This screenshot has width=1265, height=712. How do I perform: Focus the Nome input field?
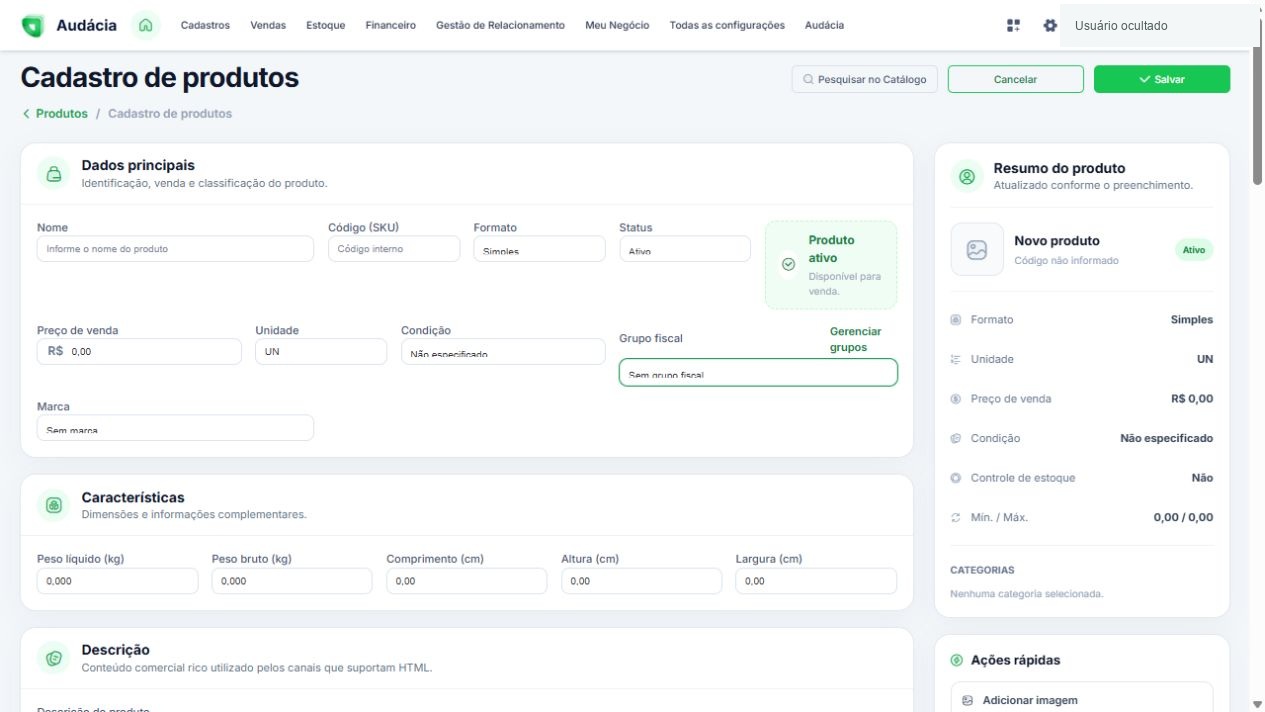point(175,249)
